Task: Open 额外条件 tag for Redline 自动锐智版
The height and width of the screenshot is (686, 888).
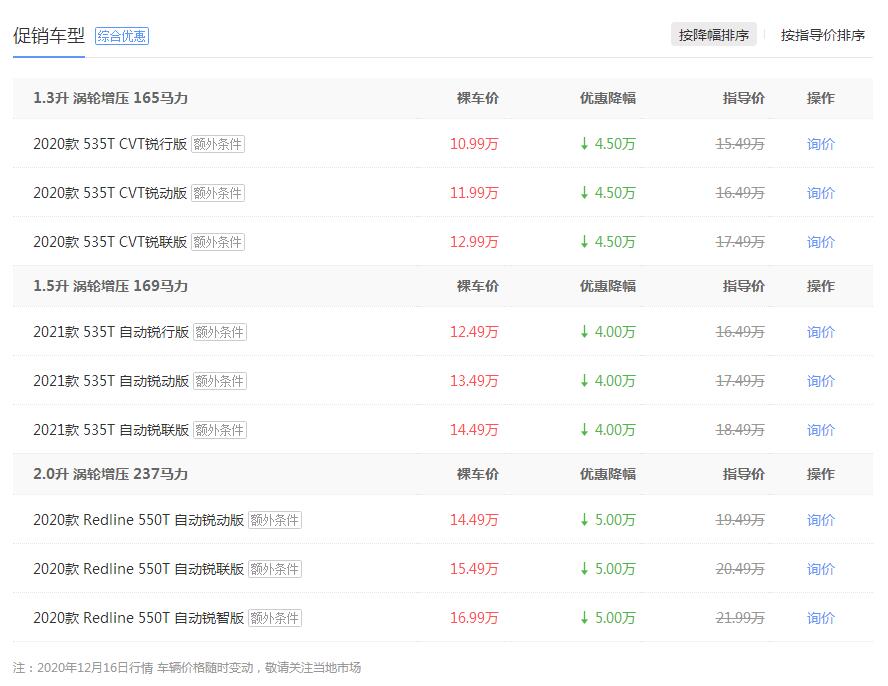Action: coord(275,618)
